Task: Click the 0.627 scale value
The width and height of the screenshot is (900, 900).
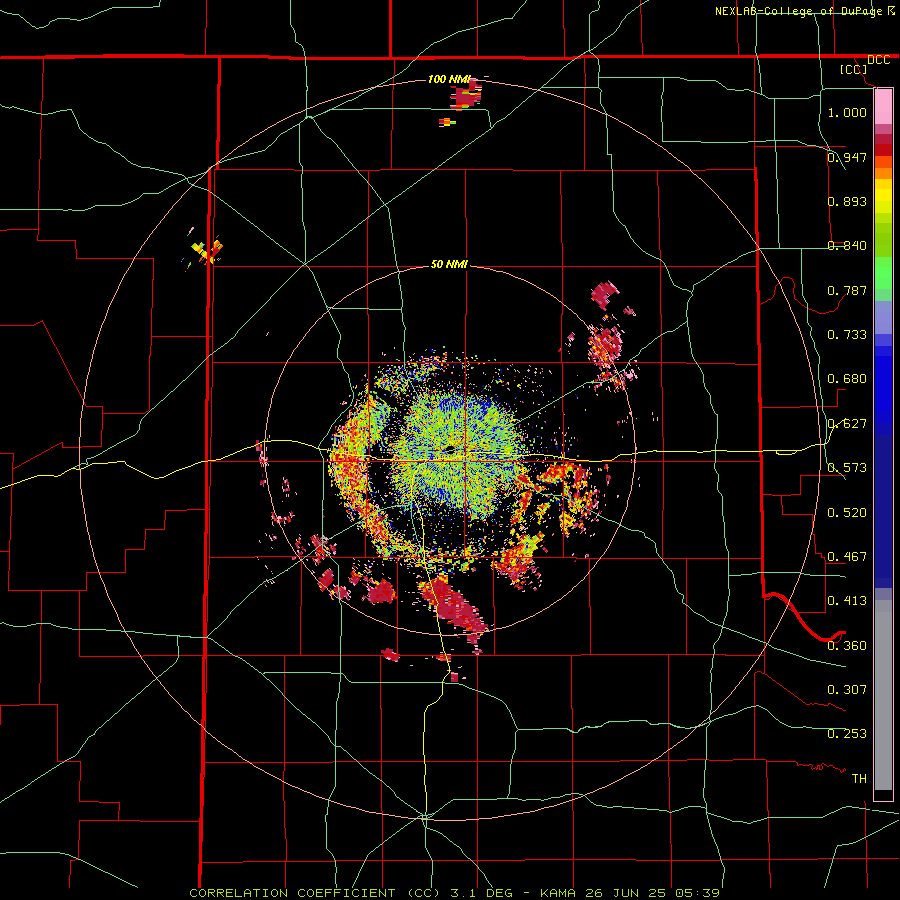Action: [847, 424]
